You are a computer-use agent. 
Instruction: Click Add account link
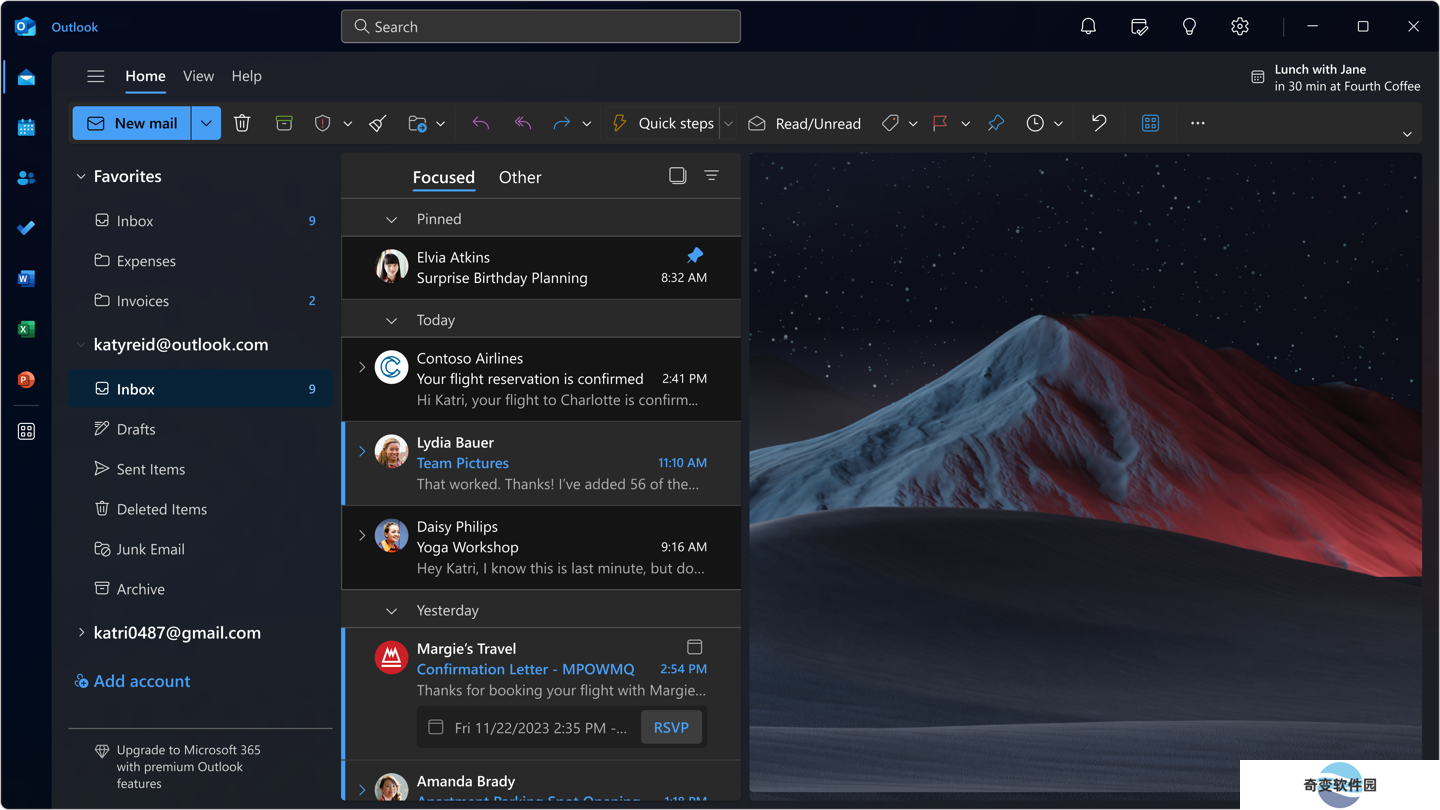[x=132, y=681]
